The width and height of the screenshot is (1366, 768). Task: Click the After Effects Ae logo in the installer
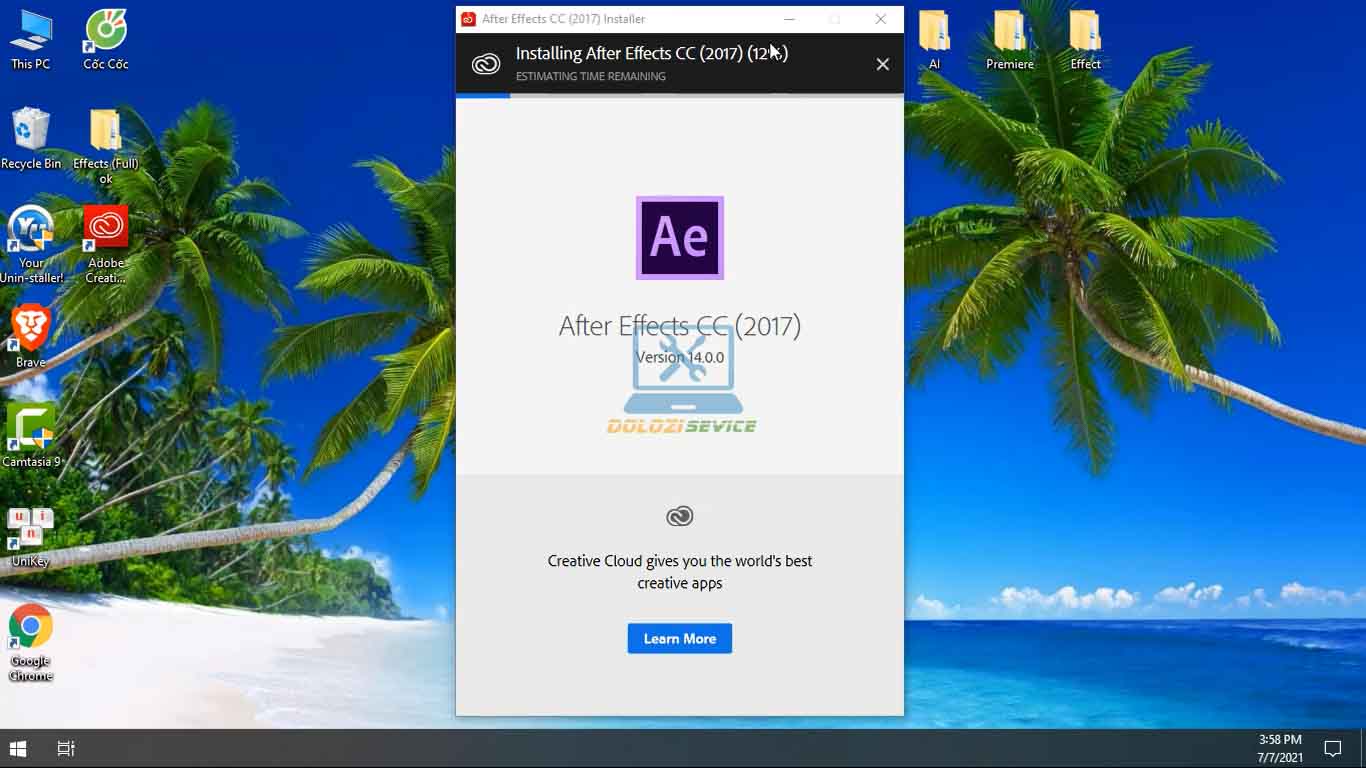[x=679, y=238]
